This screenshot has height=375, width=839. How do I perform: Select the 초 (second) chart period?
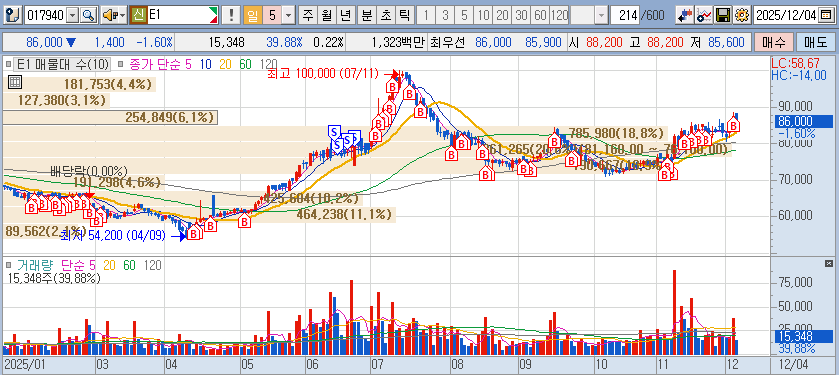coord(385,15)
